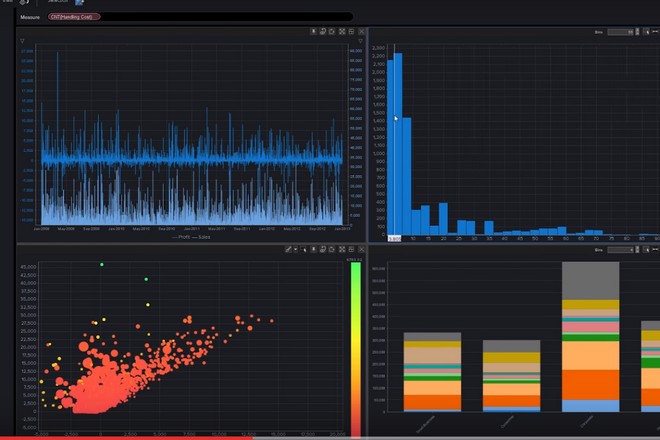The width and height of the screenshot is (660, 440).
Task: Select brush tool in scatter plot toolbar
Action: pos(288,249)
